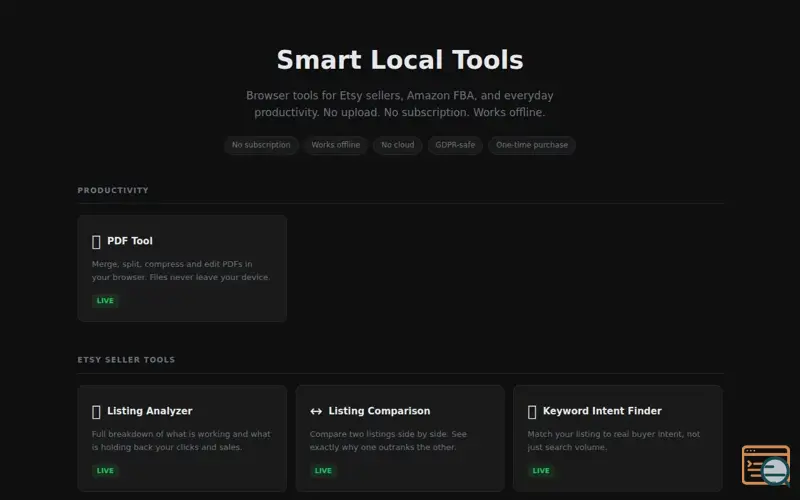Click the Keyword Intent Finder card icon
Screen dimensions: 800x500
[x=532, y=411]
